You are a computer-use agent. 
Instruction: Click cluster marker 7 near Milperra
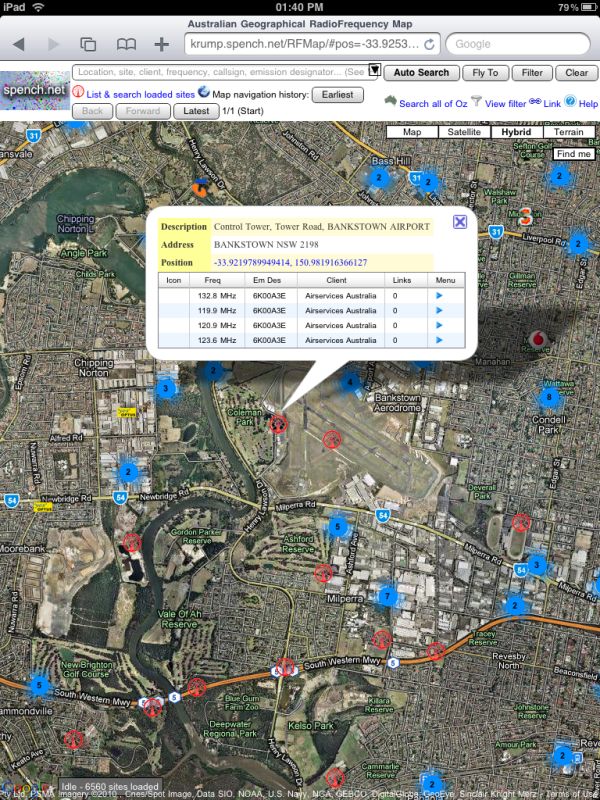click(x=388, y=595)
